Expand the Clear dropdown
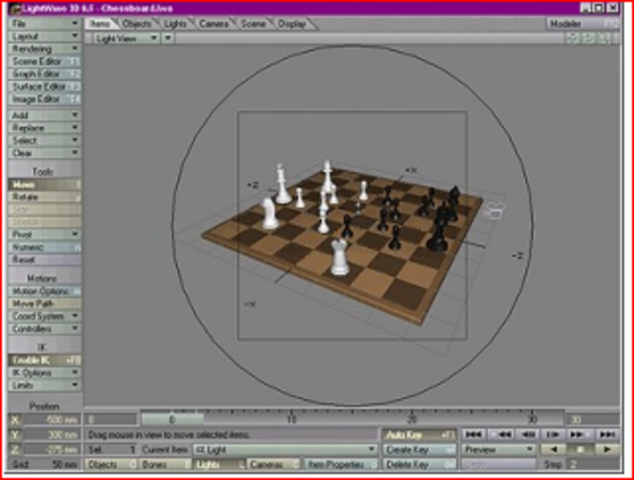 click(44, 153)
